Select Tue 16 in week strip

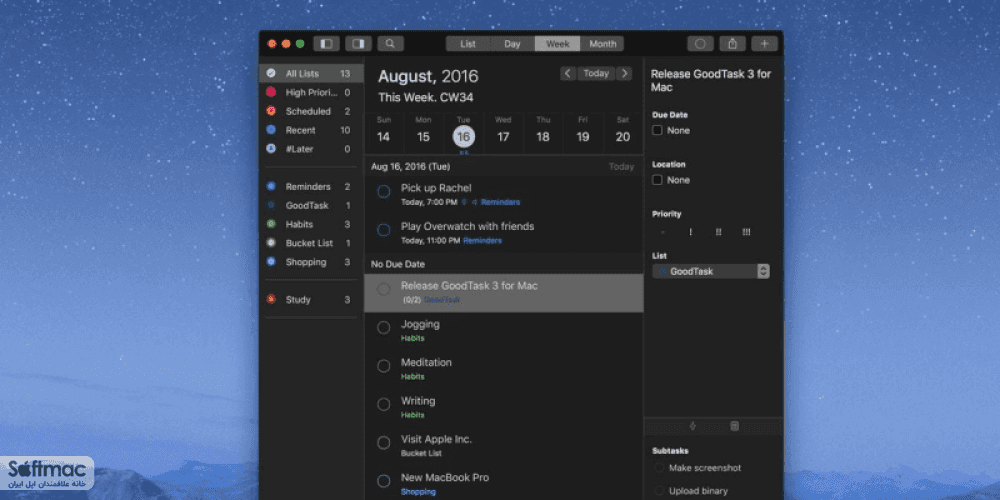point(464,133)
